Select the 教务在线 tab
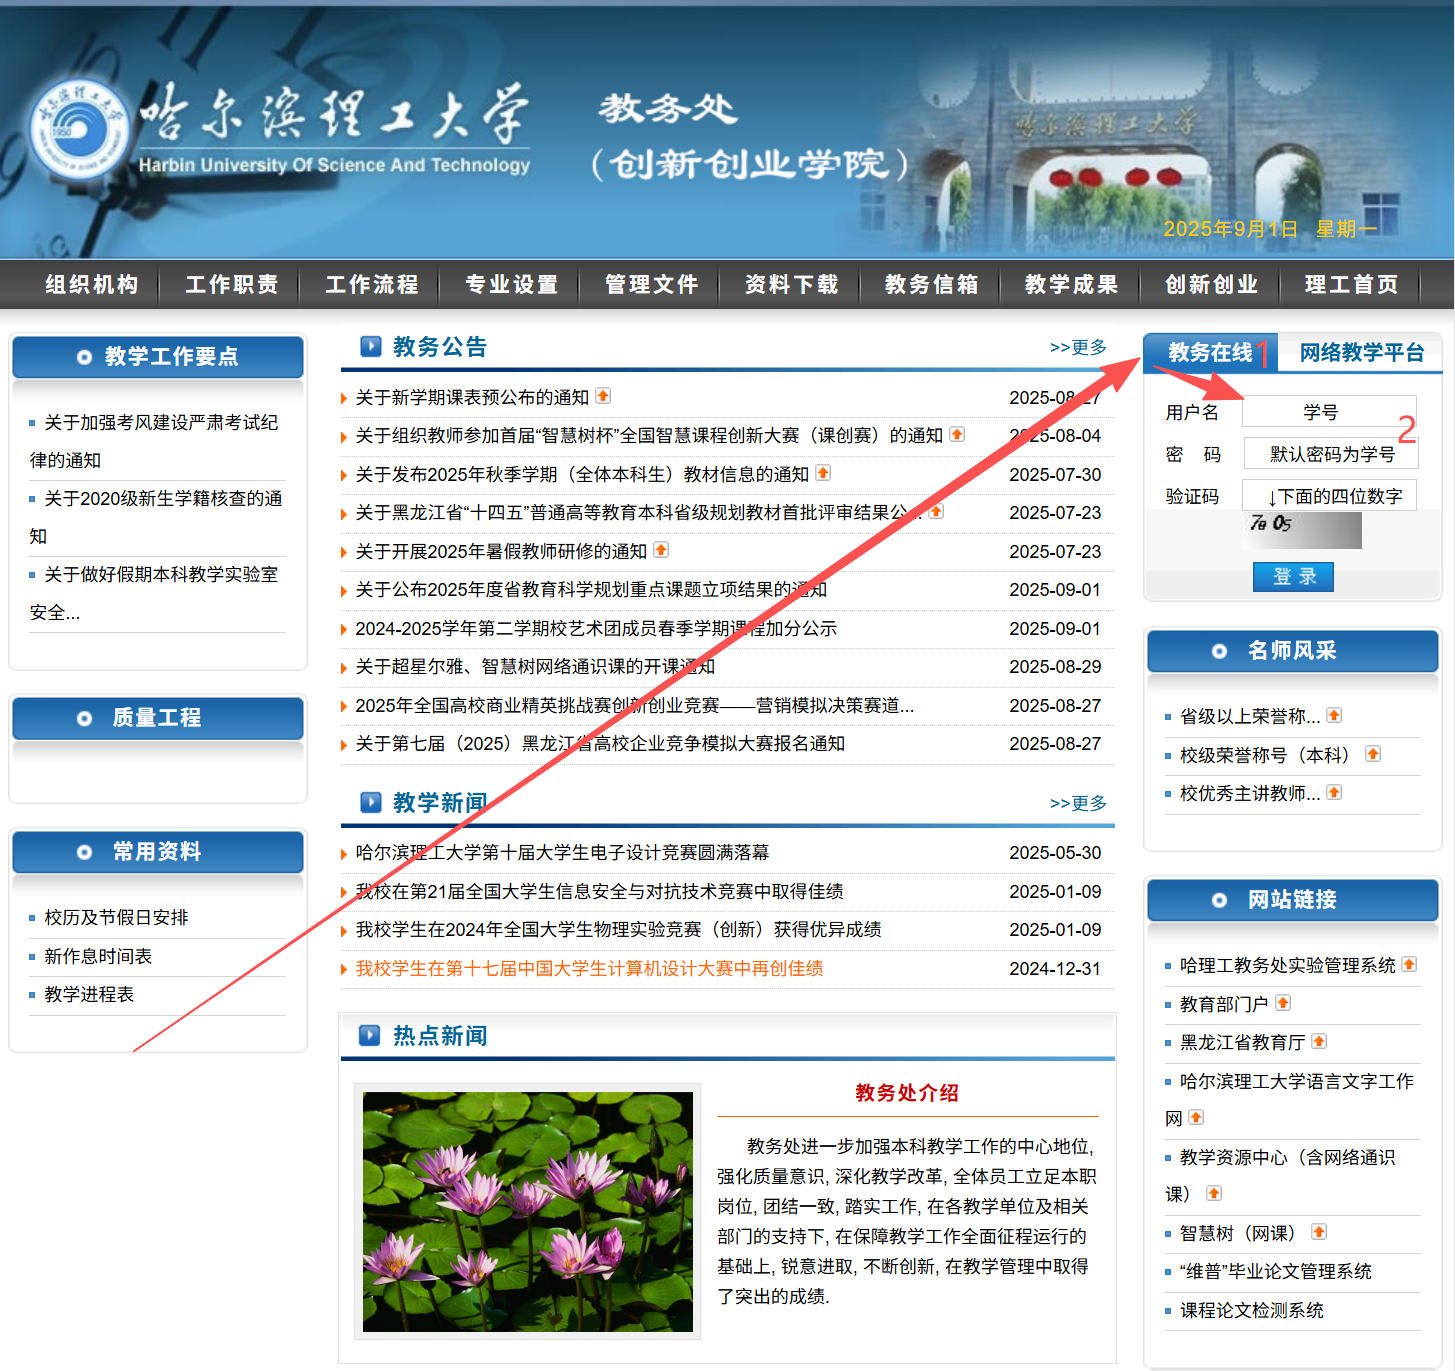The width and height of the screenshot is (1455, 1371). pyautogui.click(x=1210, y=353)
